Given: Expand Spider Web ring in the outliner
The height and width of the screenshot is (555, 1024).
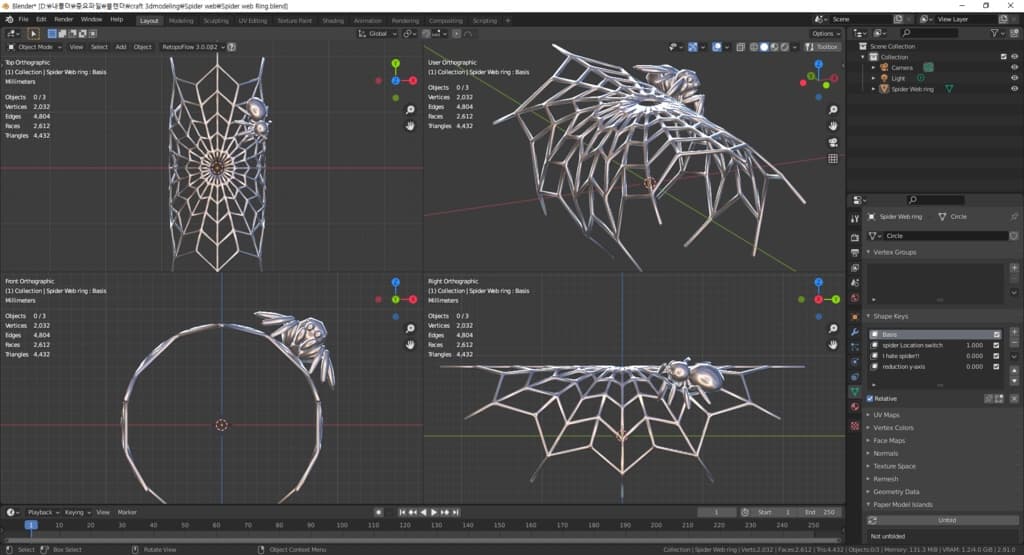Looking at the screenshot, I should pyautogui.click(x=873, y=89).
